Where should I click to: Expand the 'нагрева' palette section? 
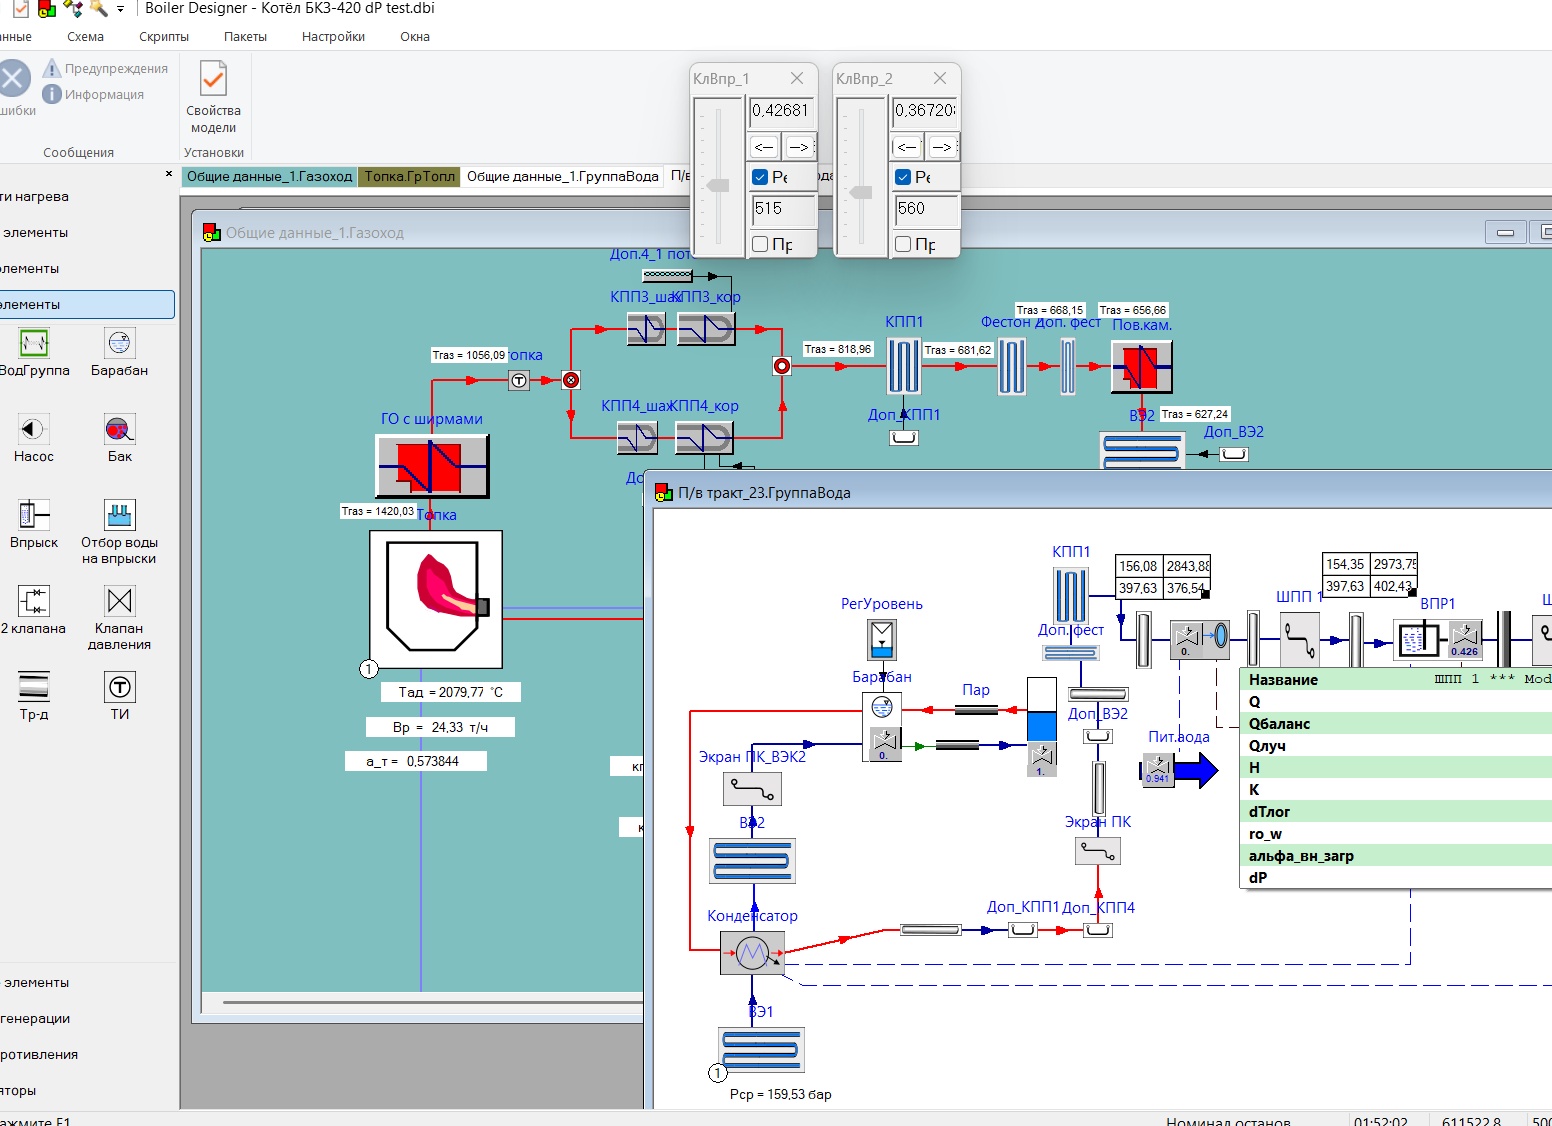pyautogui.click(x=40, y=197)
